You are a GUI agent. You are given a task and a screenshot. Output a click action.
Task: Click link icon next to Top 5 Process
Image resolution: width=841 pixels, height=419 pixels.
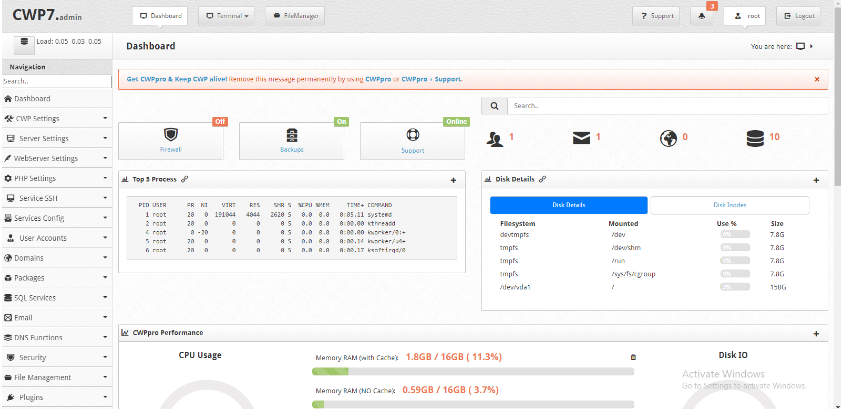(185, 180)
